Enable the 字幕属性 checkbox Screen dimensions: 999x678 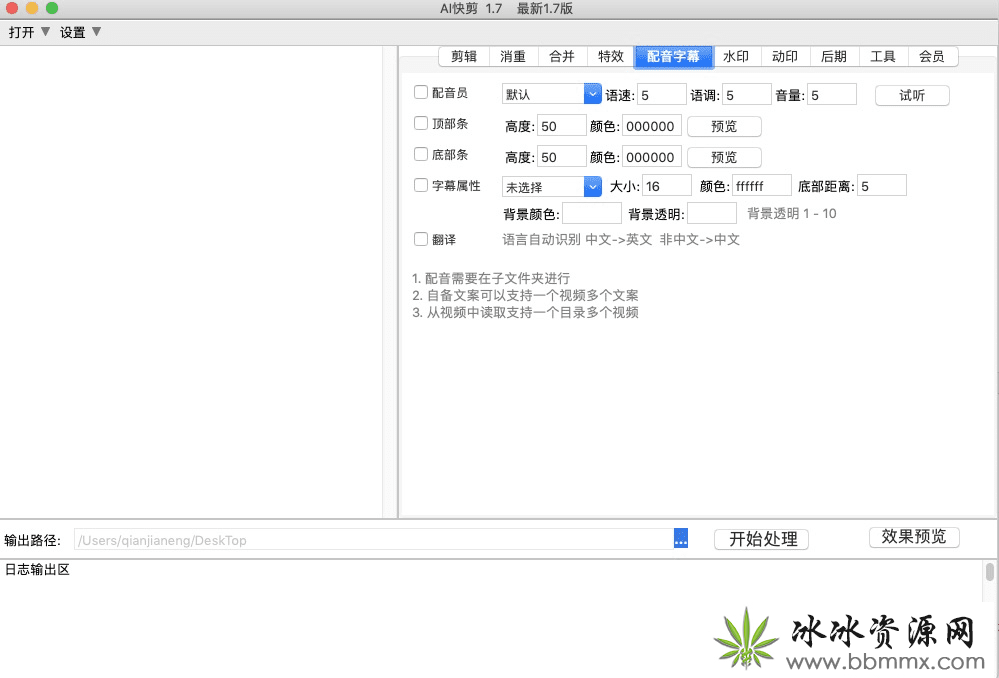pyautogui.click(x=421, y=185)
